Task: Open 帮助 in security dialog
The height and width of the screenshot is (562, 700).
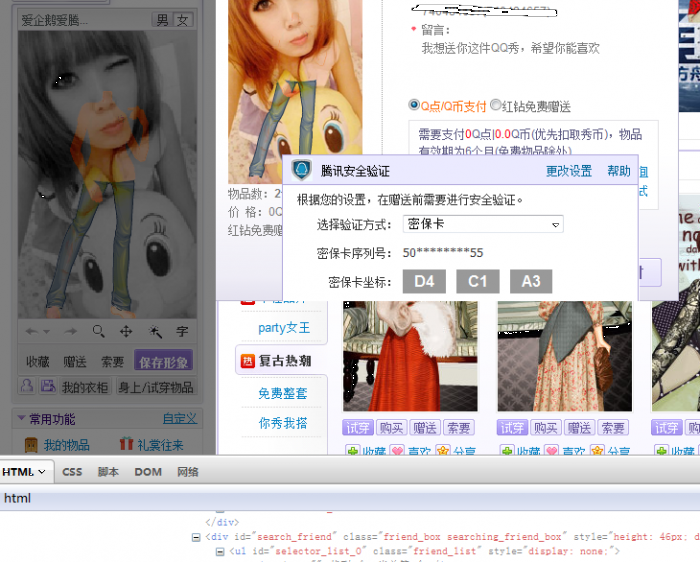Action: [x=619, y=171]
